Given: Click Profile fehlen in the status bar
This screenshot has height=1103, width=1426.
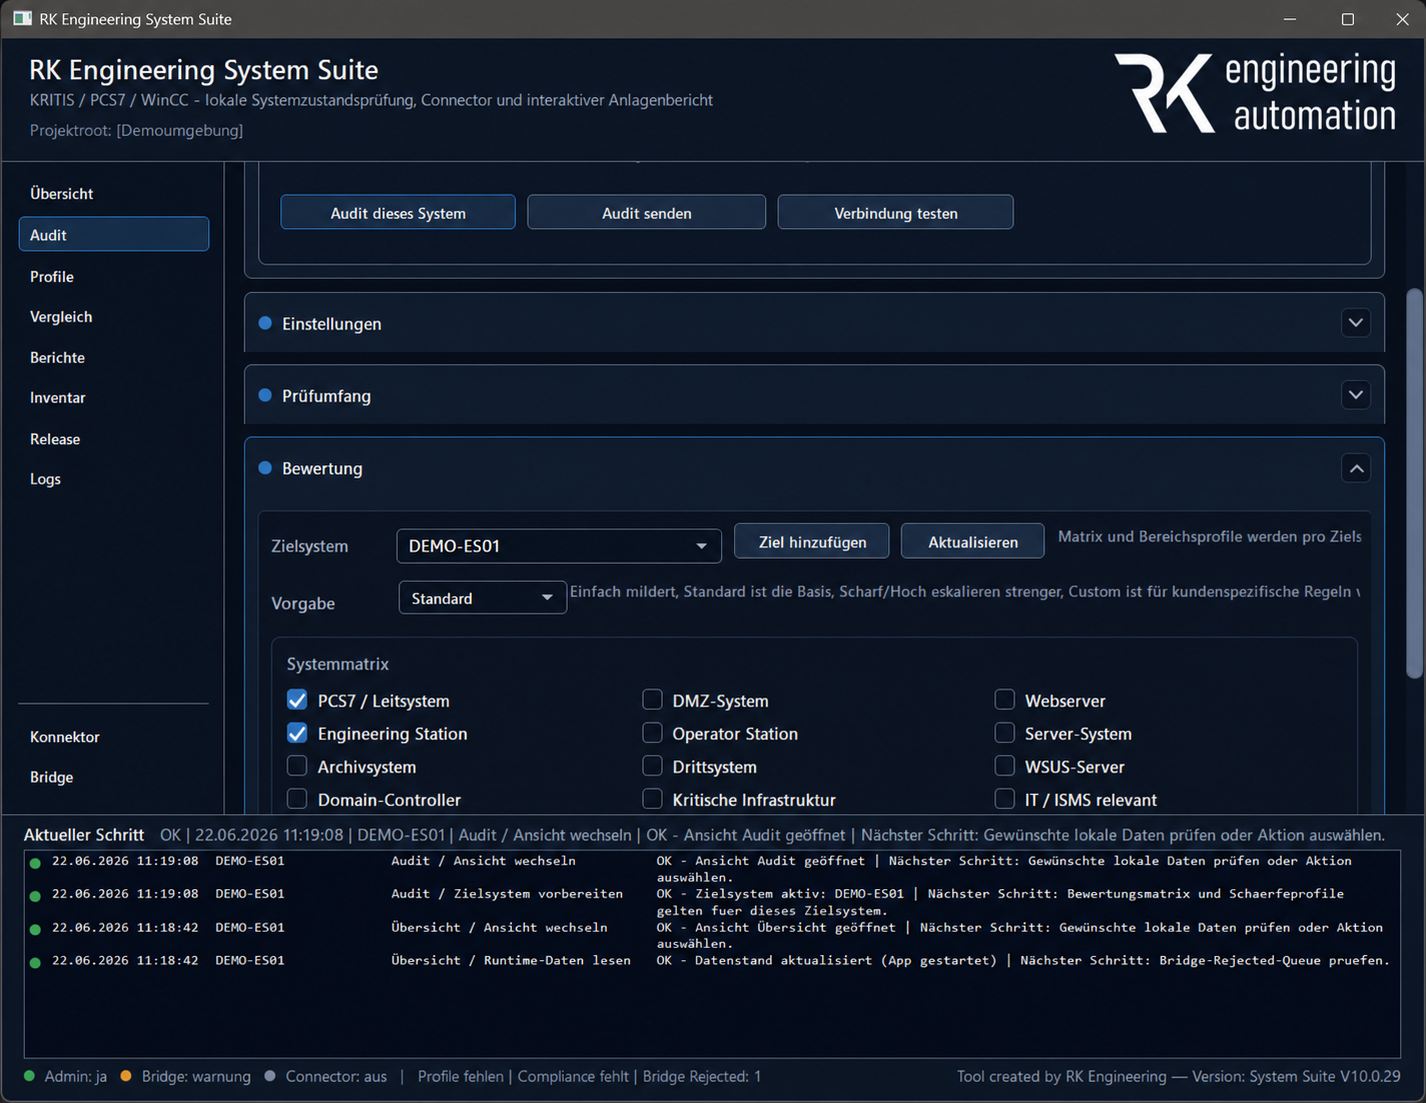Looking at the screenshot, I should pyautogui.click(x=461, y=1077).
